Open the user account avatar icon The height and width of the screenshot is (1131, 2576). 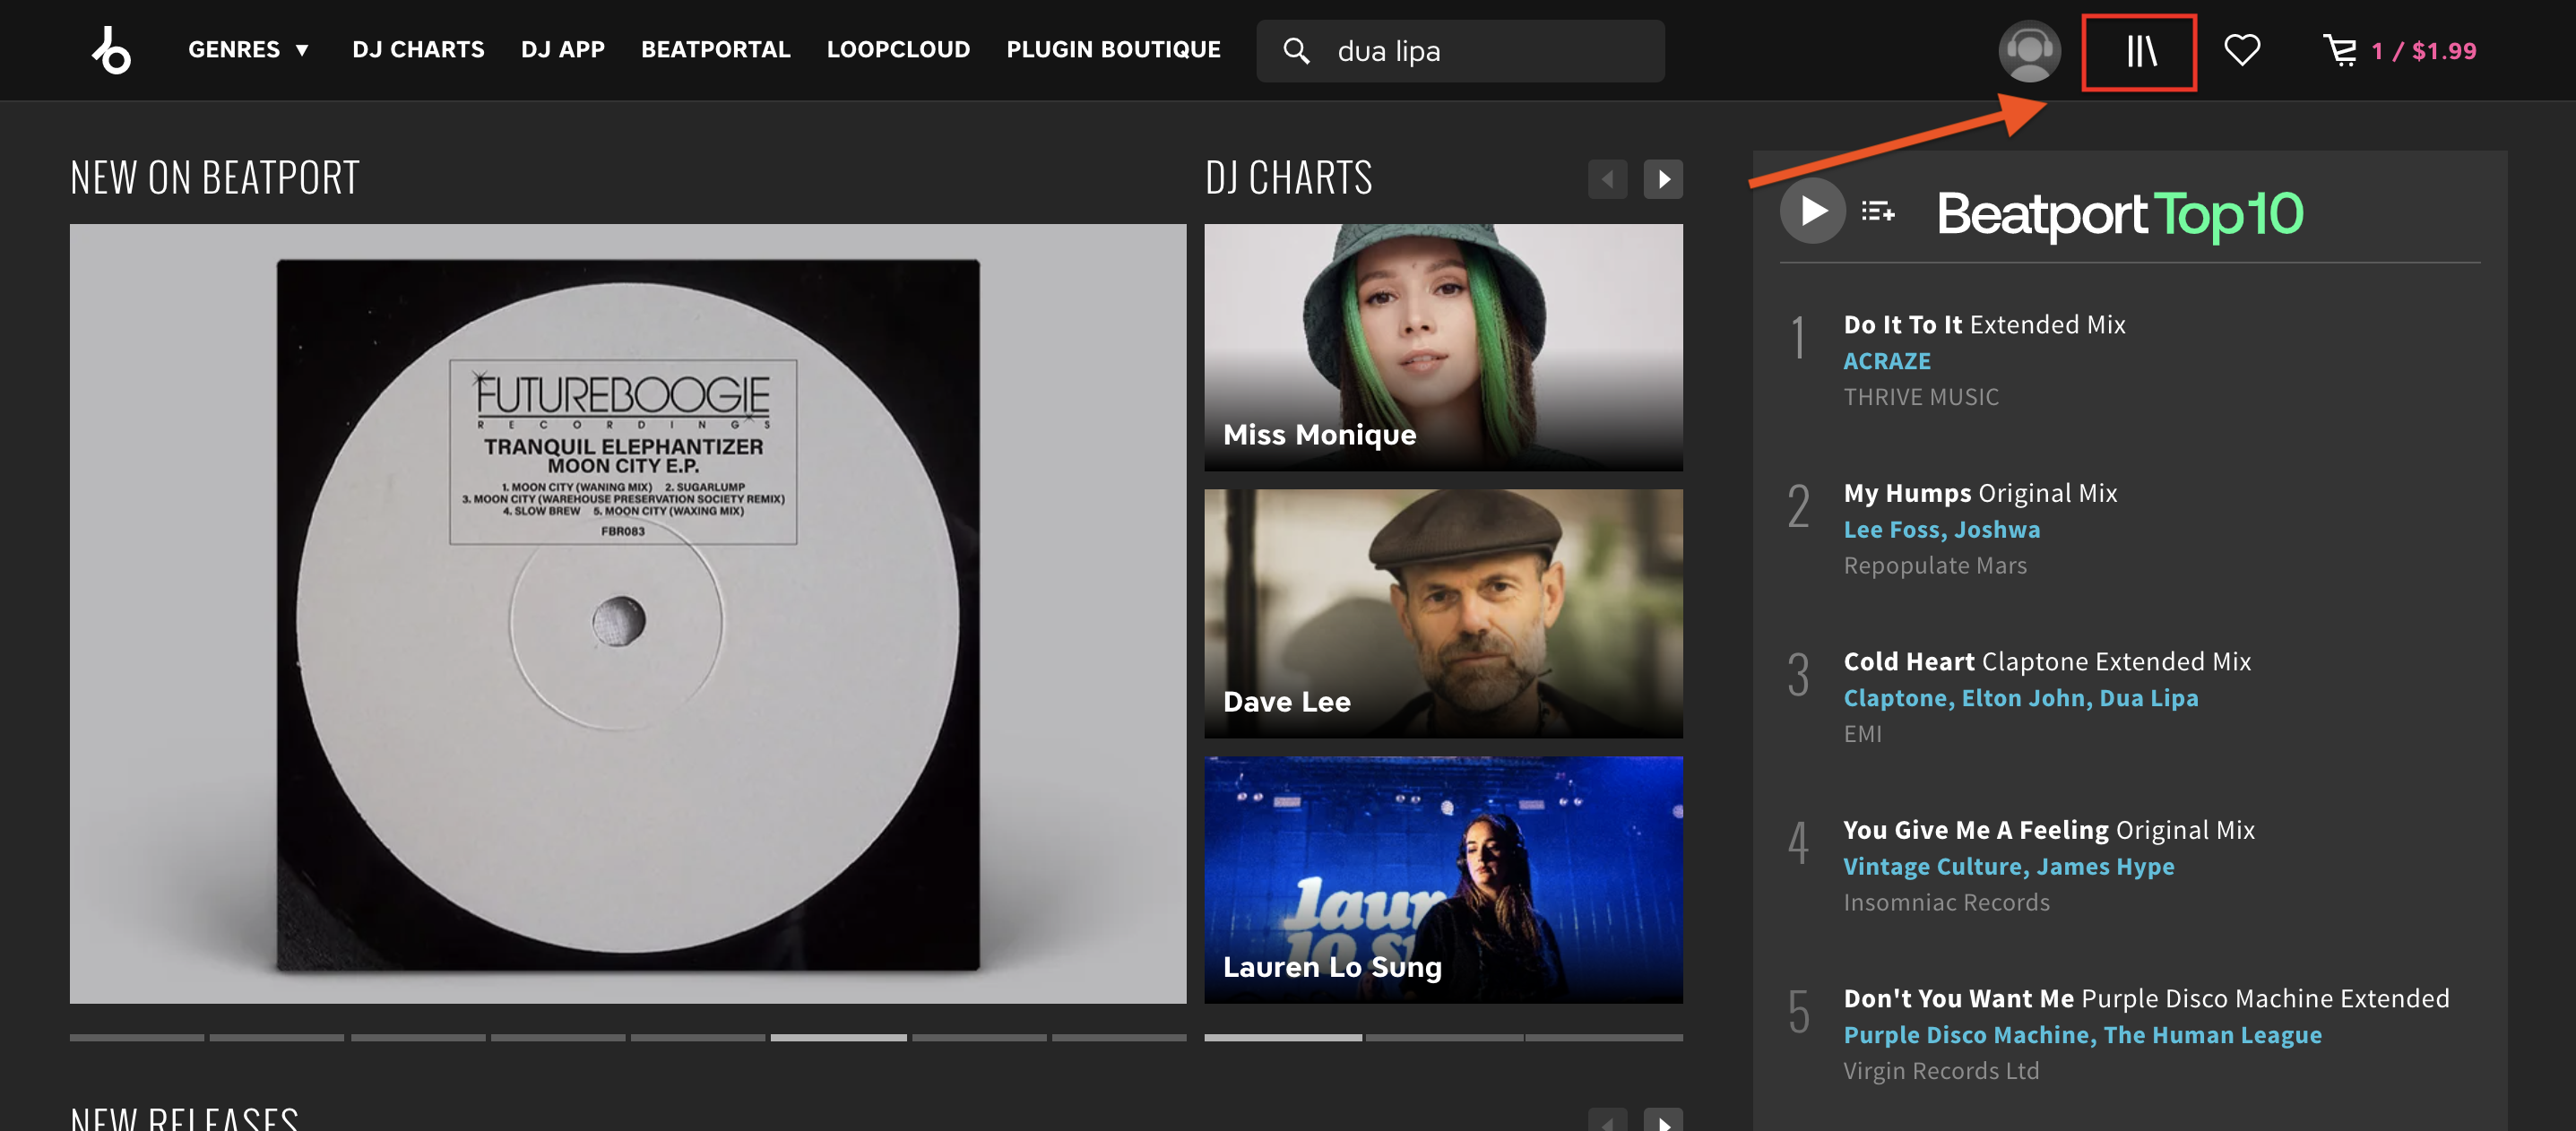coord(2029,50)
